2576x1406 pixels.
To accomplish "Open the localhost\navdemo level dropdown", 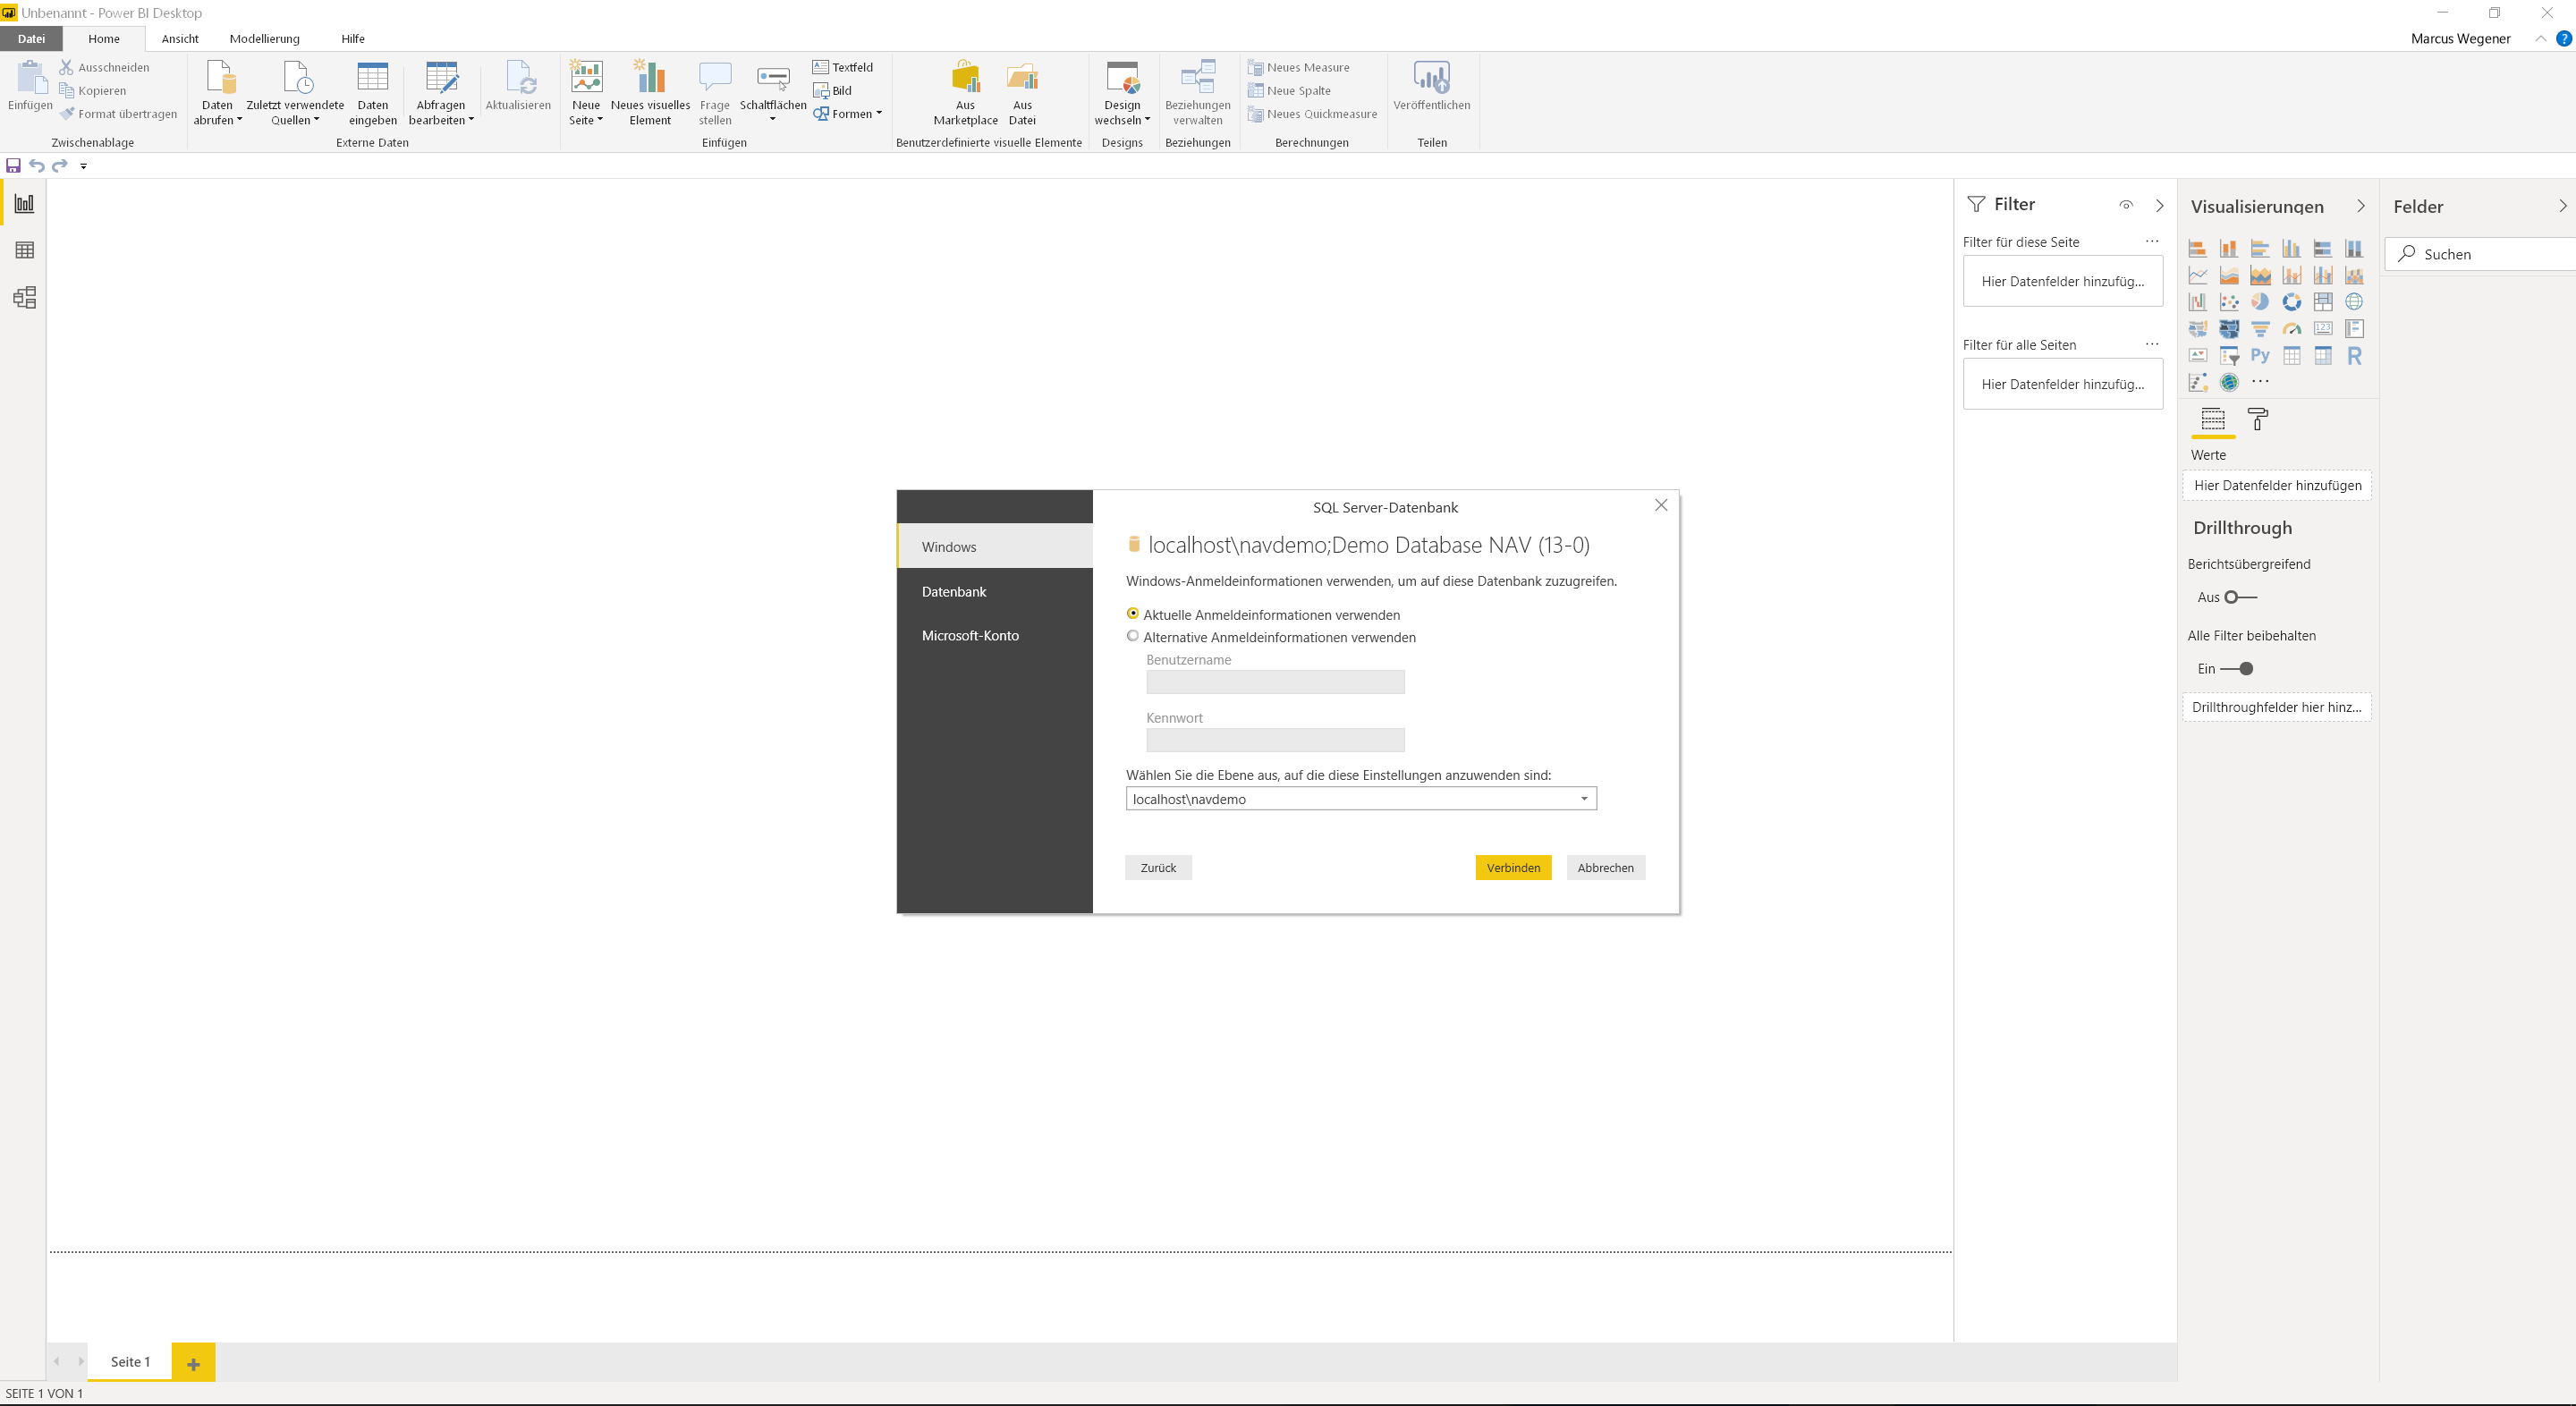I will coord(1360,799).
